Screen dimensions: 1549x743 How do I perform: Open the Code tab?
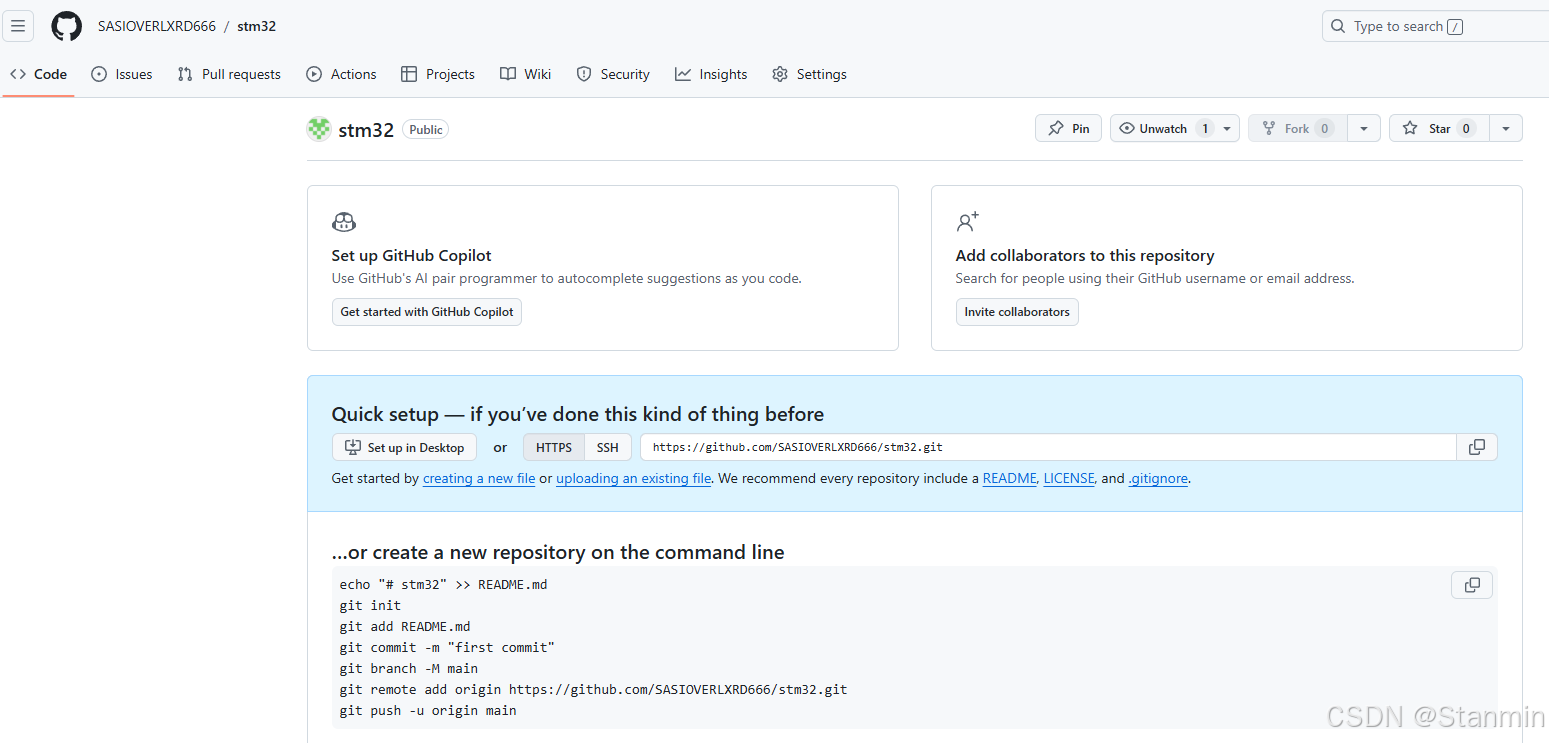coord(39,74)
